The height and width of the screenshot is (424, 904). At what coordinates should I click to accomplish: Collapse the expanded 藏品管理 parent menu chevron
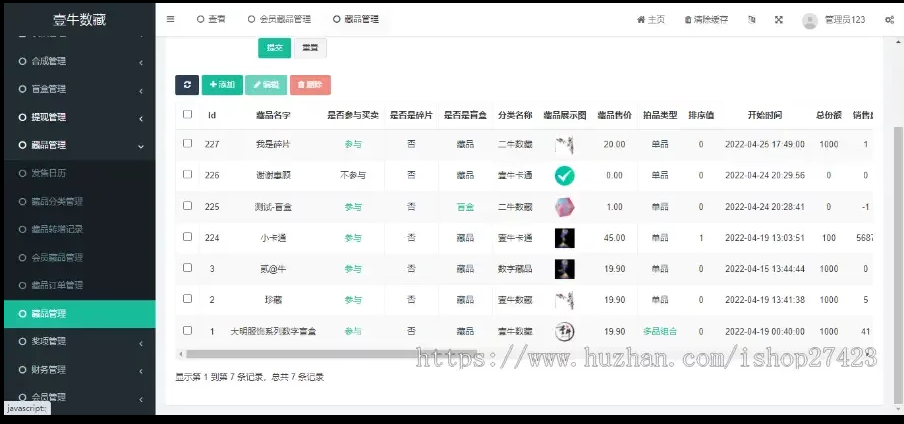pos(141,147)
